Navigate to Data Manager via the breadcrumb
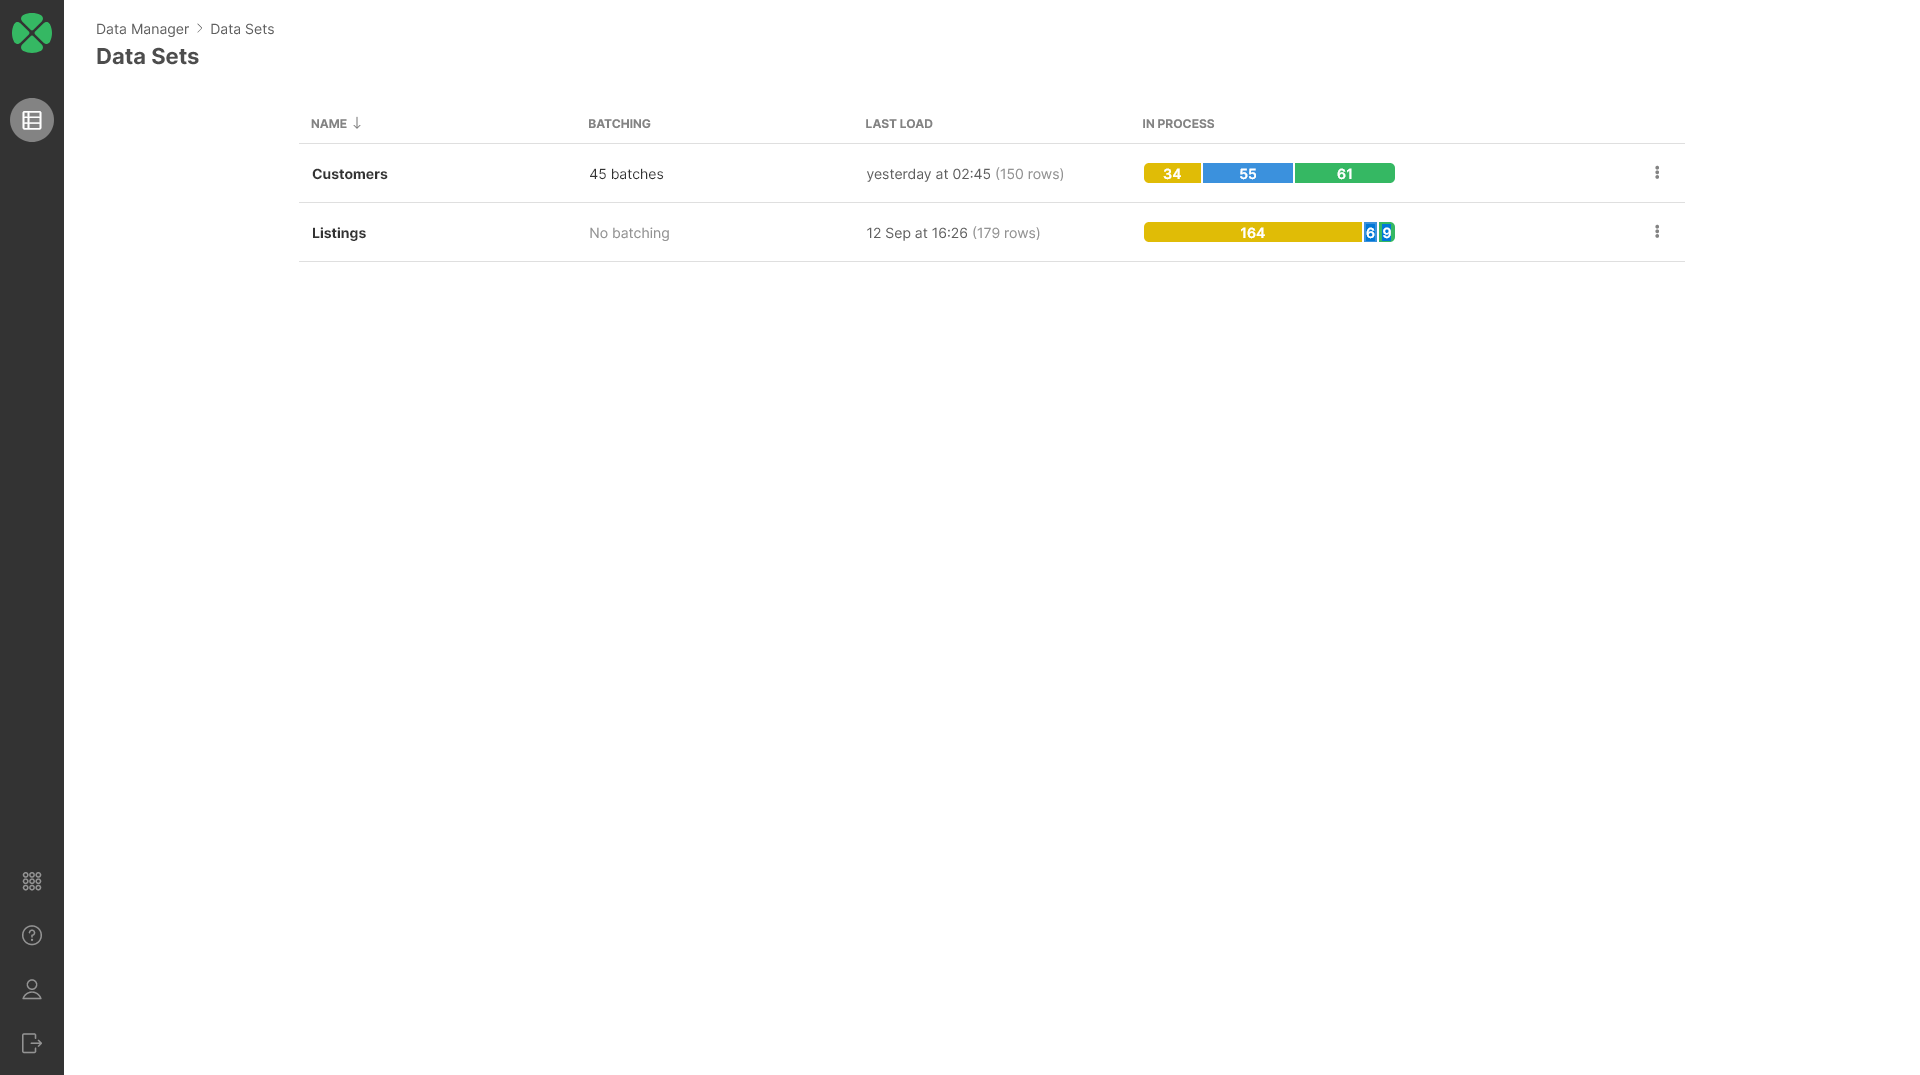1920x1075 pixels. click(141, 29)
